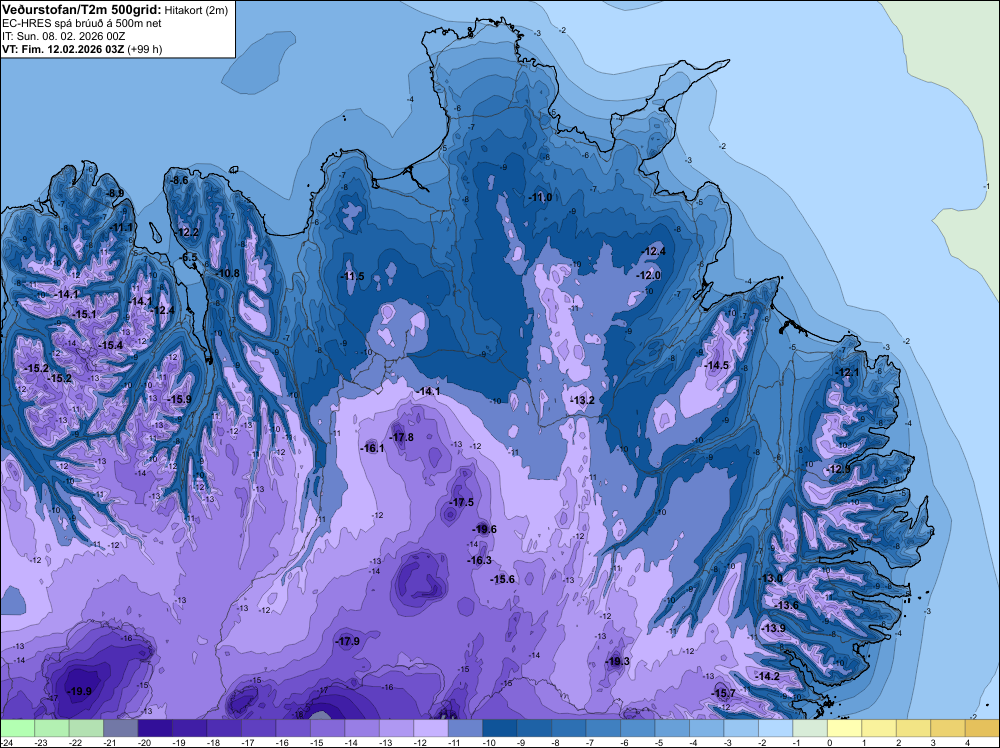This screenshot has width=1000, height=748.
Task: Click the line 'EC-HRES spá brúuð á 500m net'
Action: (82, 23)
